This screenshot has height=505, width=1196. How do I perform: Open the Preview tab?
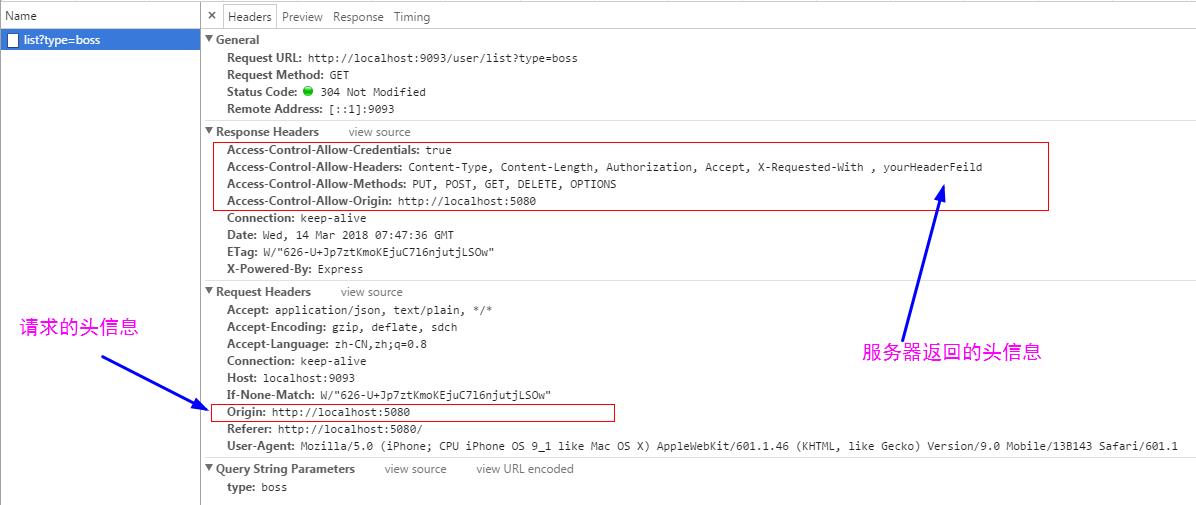pos(302,17)
